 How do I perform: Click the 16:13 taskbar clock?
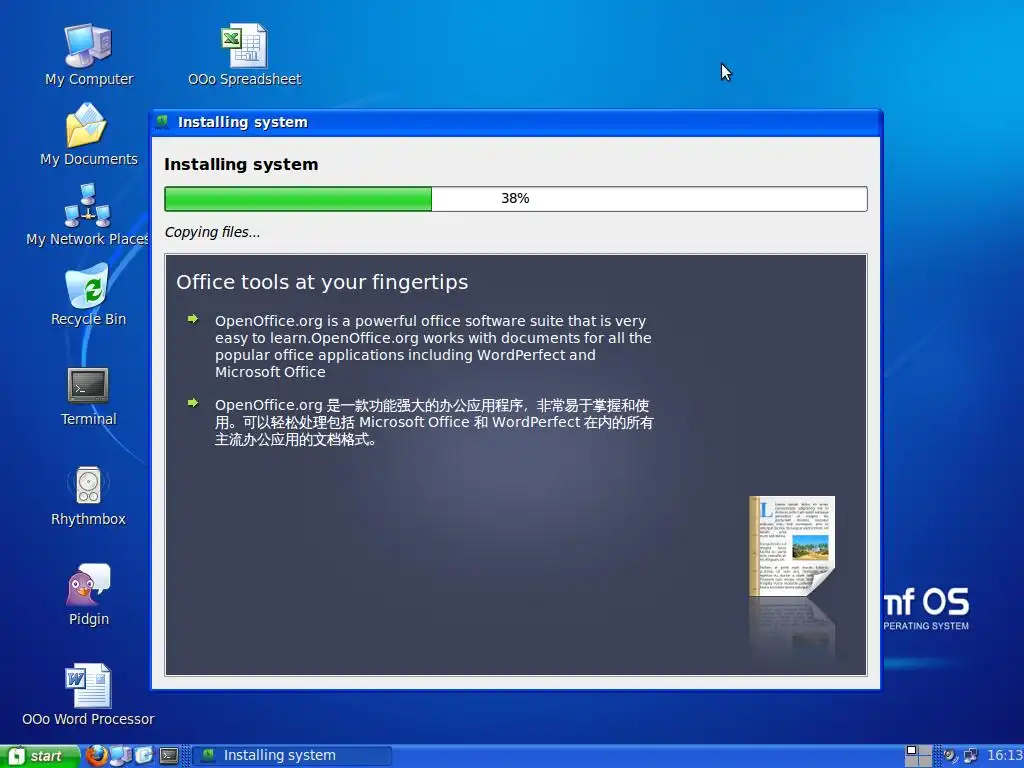[1004, 756]
